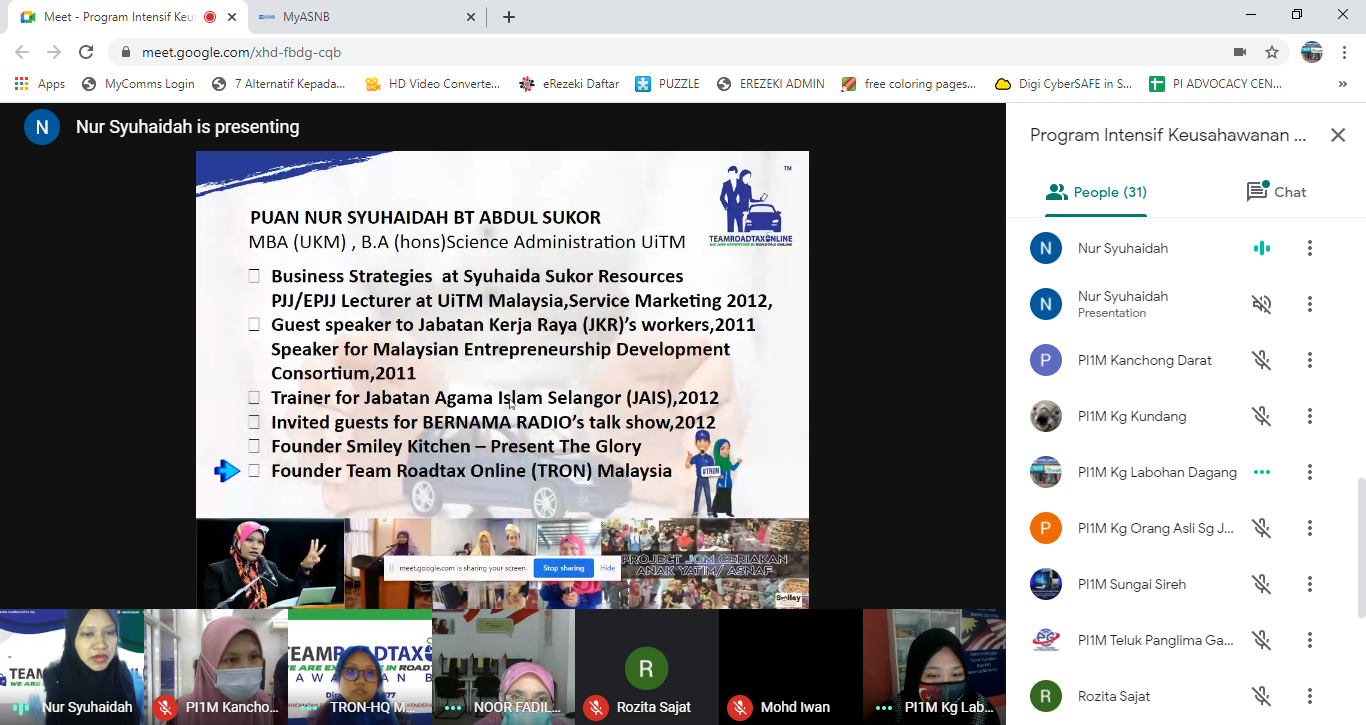1366x725 pixels.
Task: Close the MyASNB browser tab
Action: [472, 17]
